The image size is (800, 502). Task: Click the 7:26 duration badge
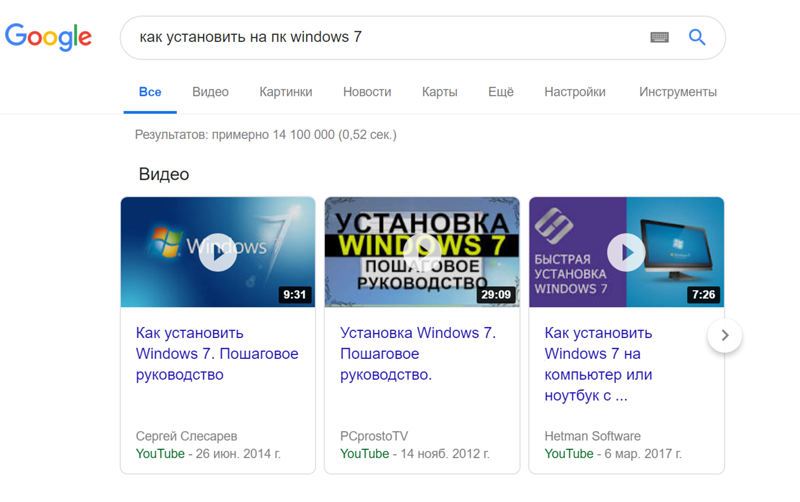click(703, 294)
